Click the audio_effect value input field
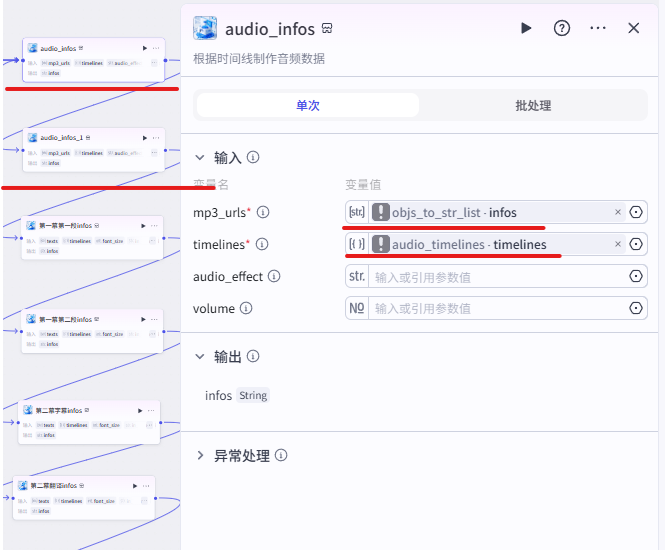665x550 pixels. (x=498, y=276)
